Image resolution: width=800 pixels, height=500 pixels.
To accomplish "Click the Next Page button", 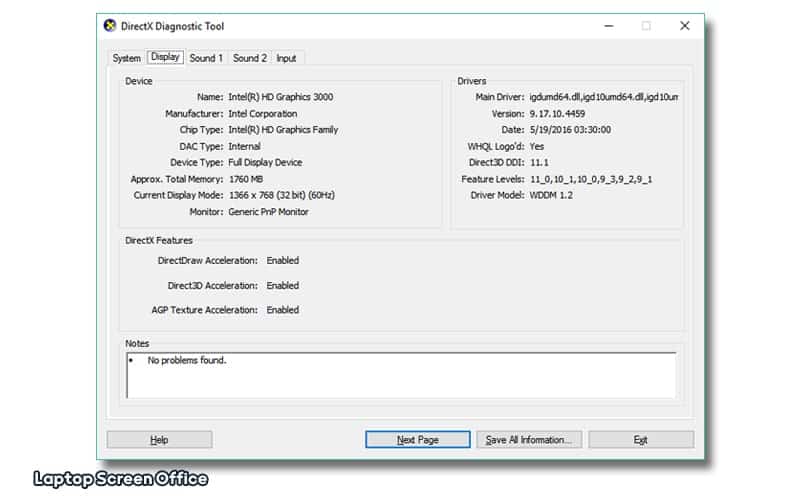I will pyautogui.click(x=417, y=439).
